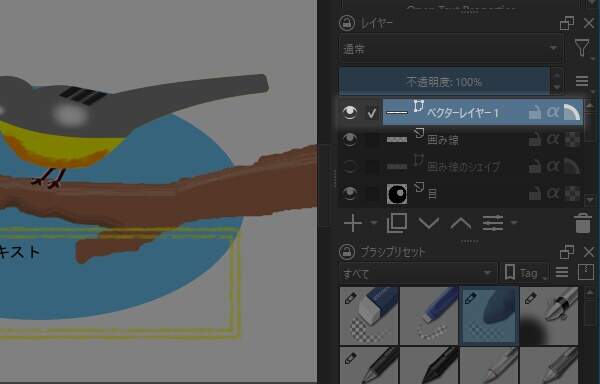Float the ブラシプリセット docker panel
This screenshot has width=600, height=384.
567,252
